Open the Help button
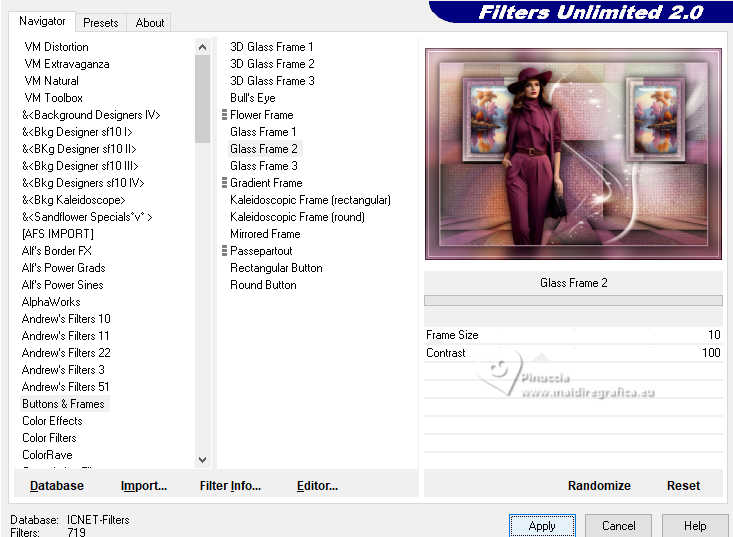 [695, 526]
